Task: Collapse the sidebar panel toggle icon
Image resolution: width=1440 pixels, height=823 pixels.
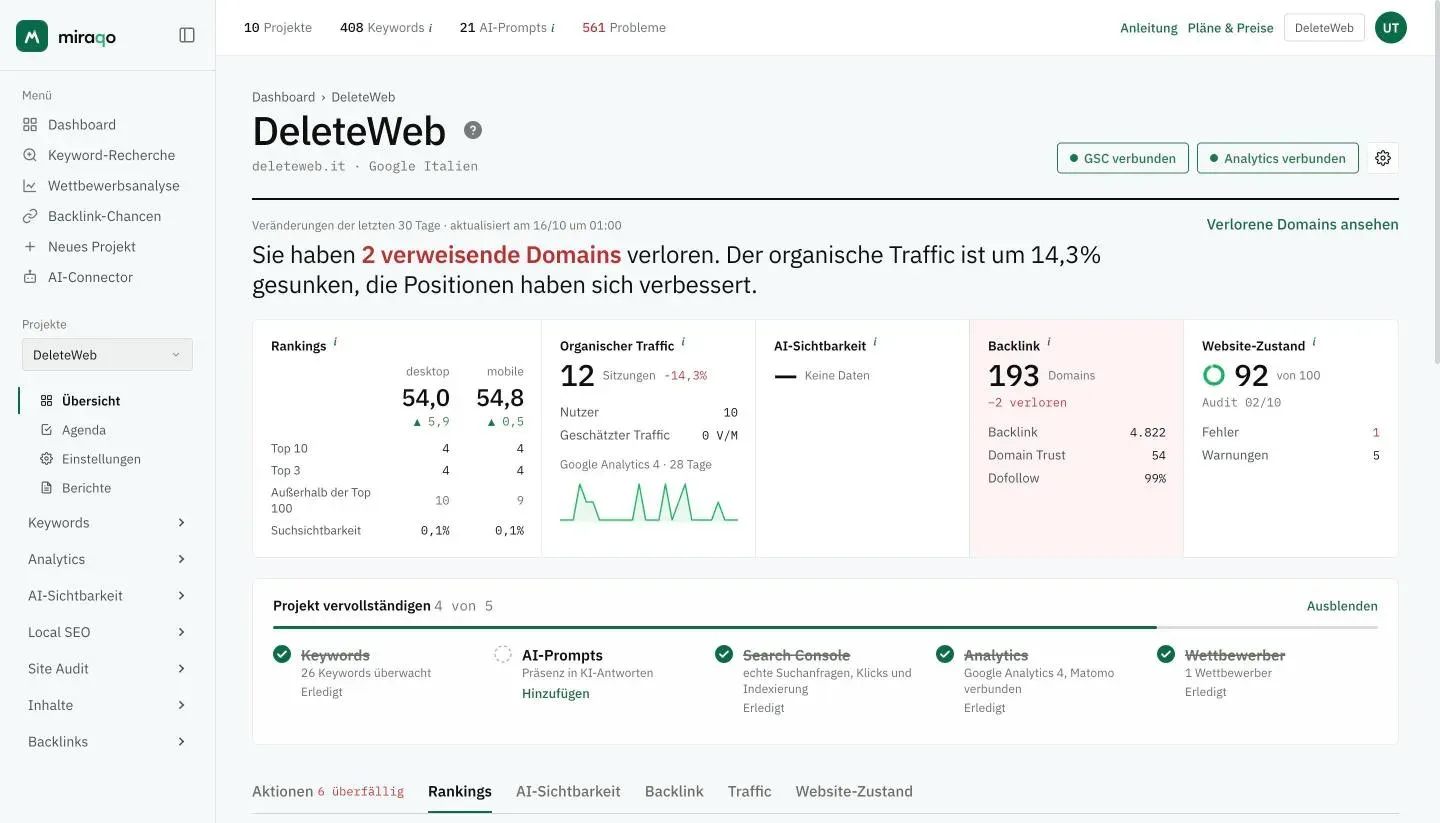Action: 187,35
